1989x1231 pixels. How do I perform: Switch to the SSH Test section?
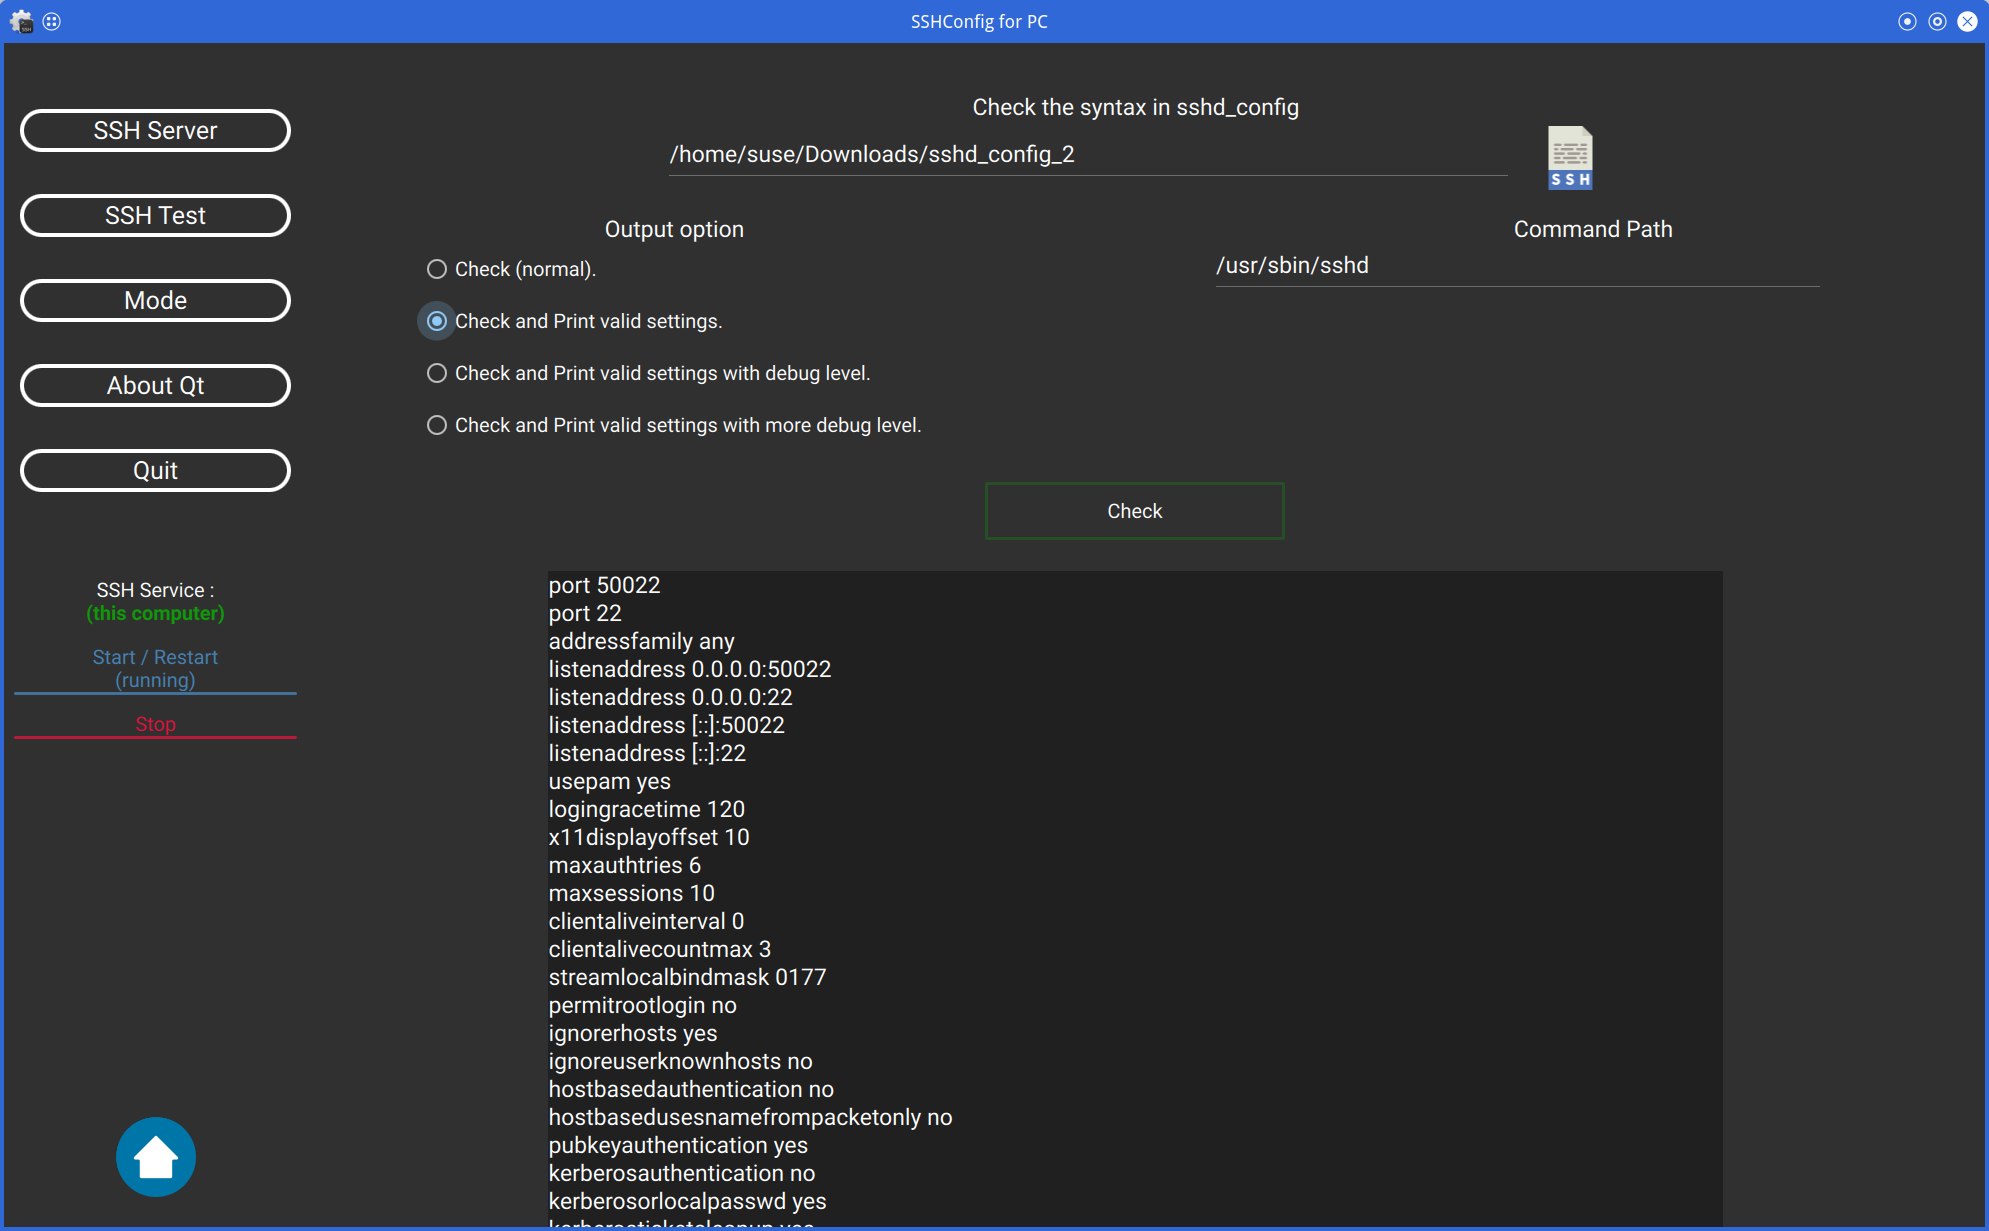click(x=155, y=215)
